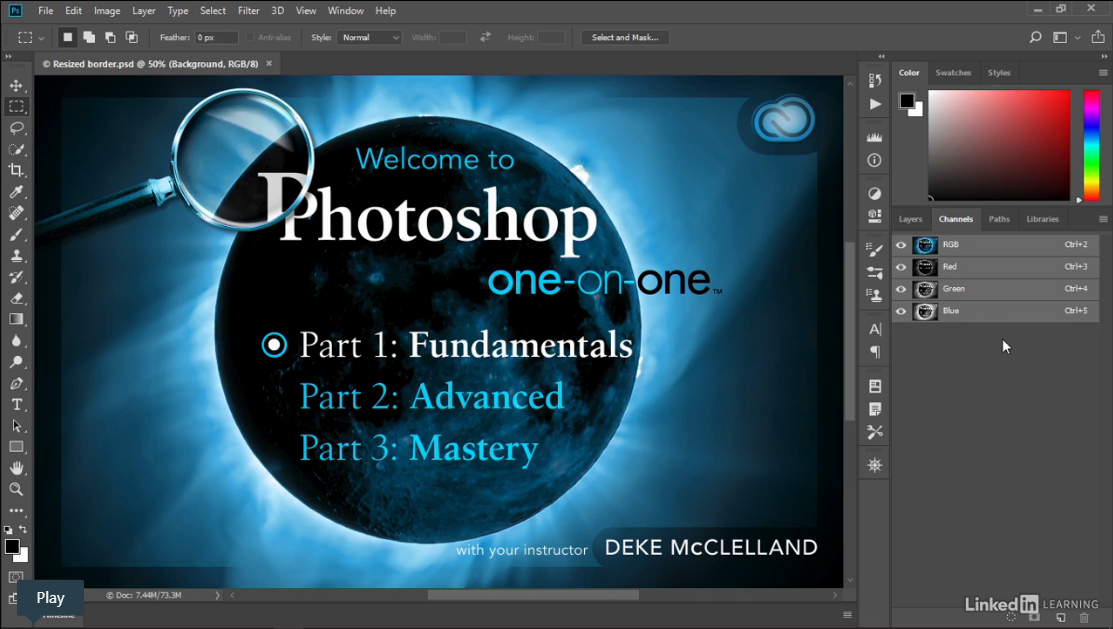Choose Add to selection mode button
1113x629 pixels.
(89, 38)
